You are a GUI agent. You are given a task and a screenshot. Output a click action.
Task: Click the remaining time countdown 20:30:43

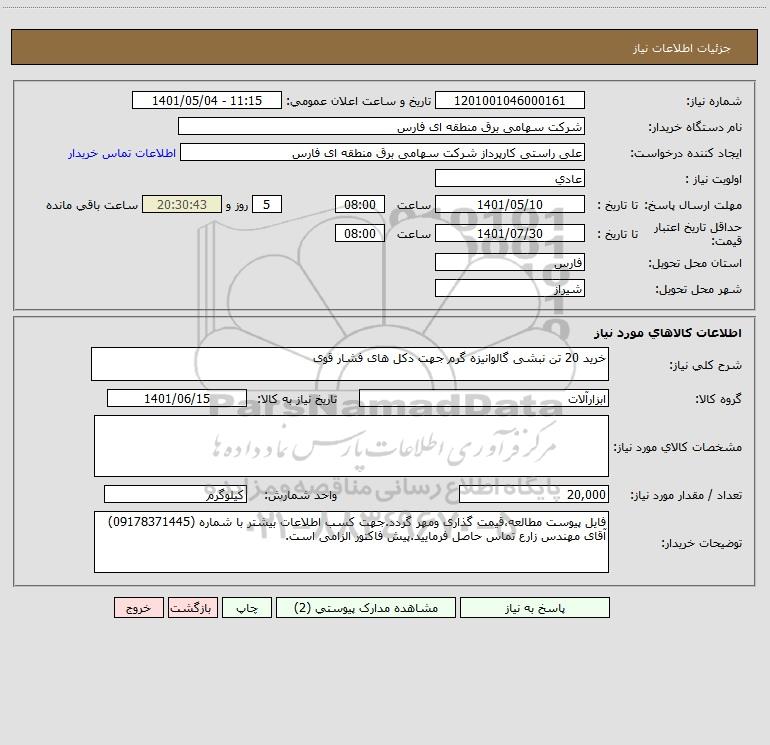[182, 204]
